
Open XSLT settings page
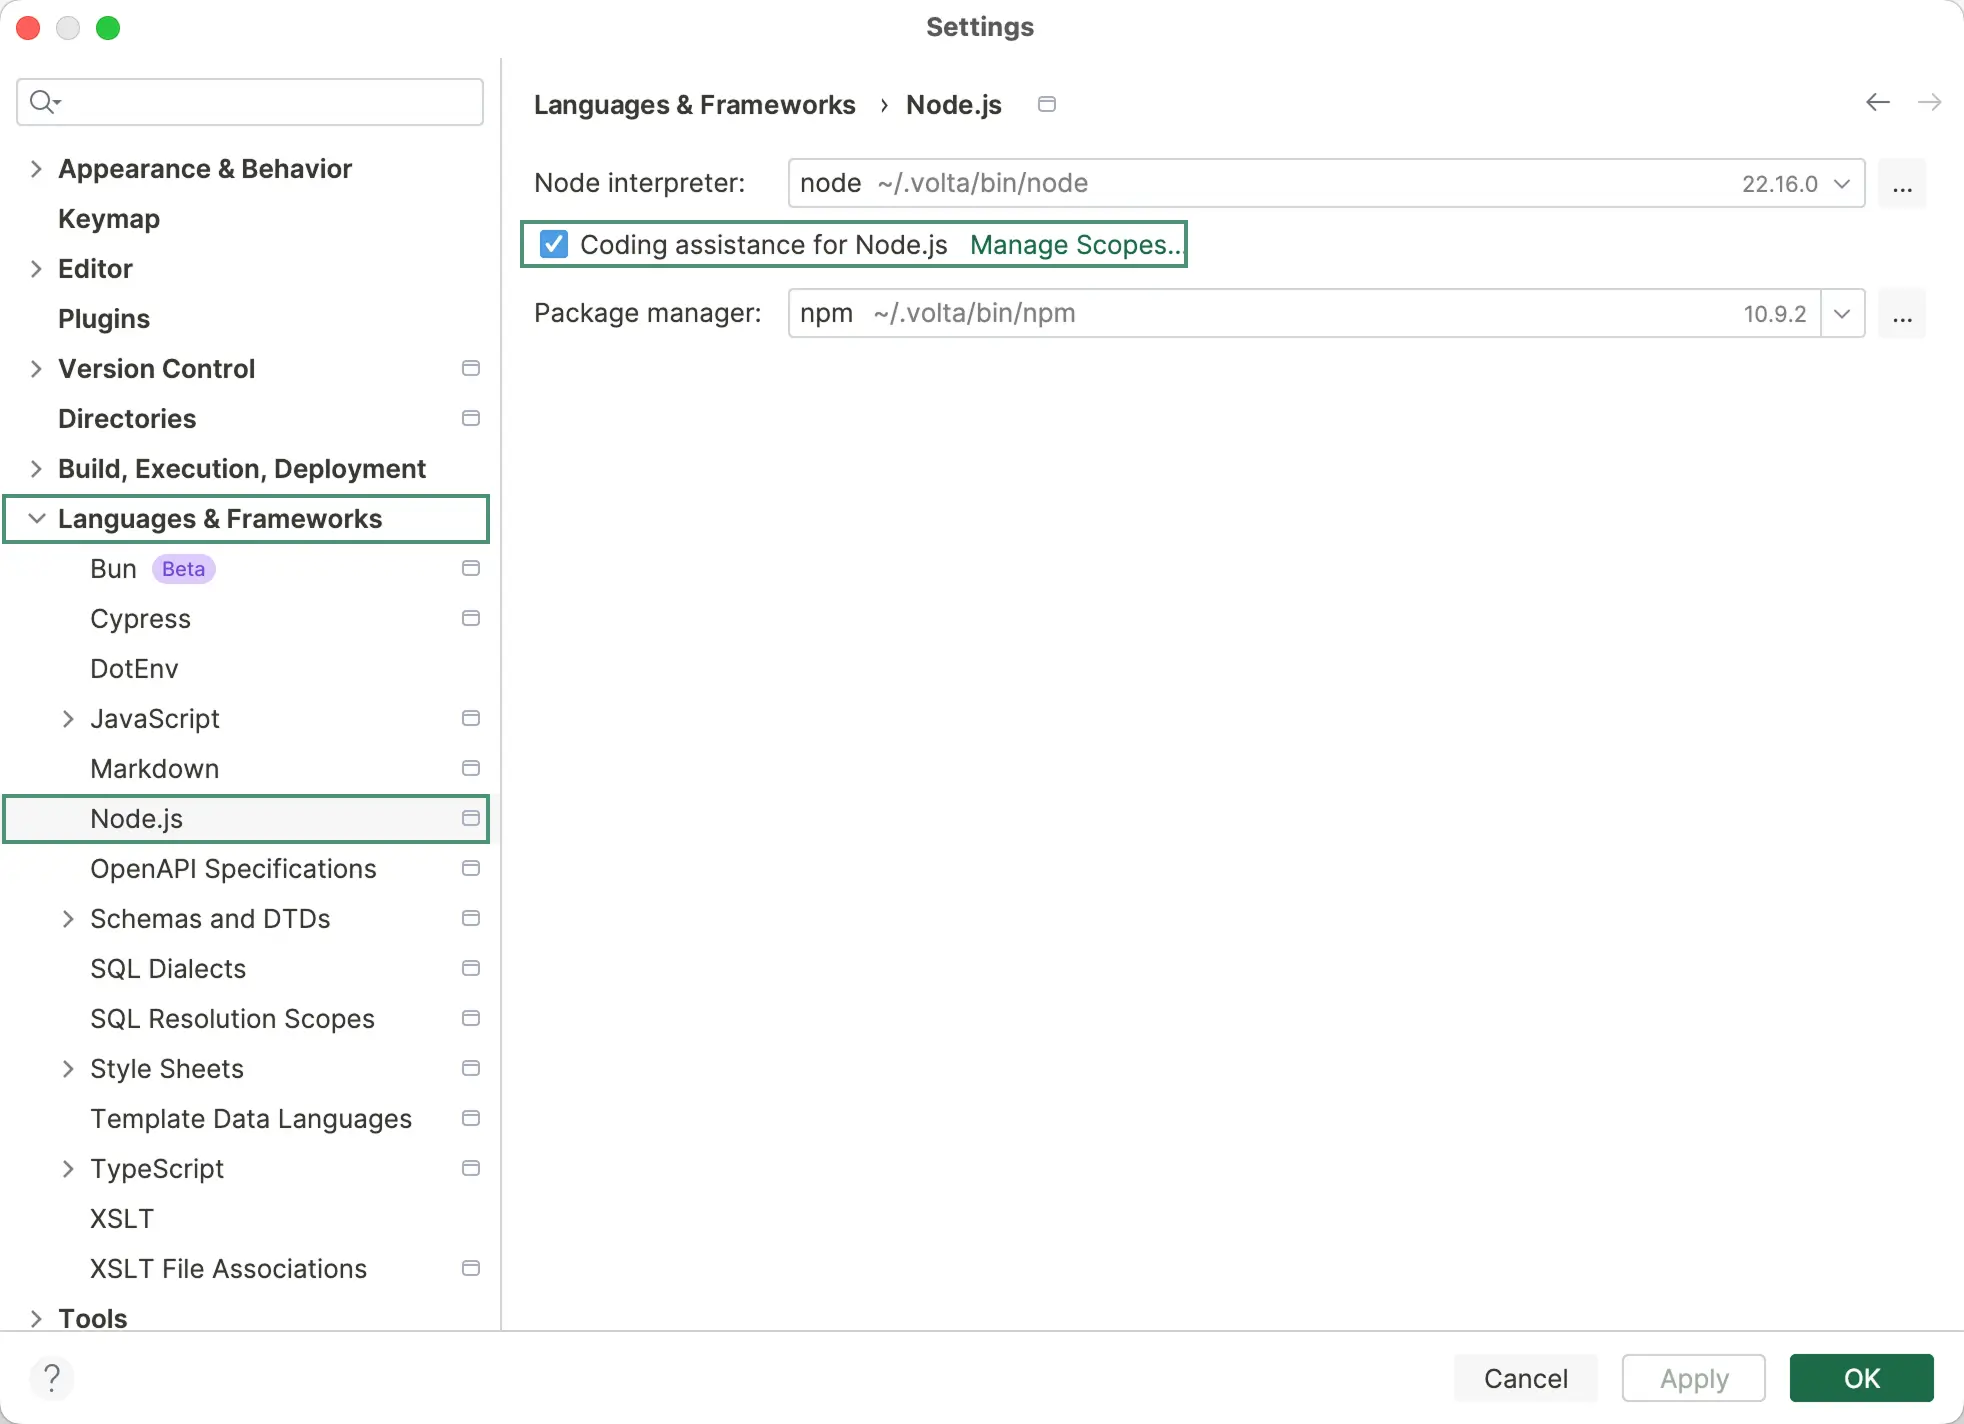[122, 1219]
